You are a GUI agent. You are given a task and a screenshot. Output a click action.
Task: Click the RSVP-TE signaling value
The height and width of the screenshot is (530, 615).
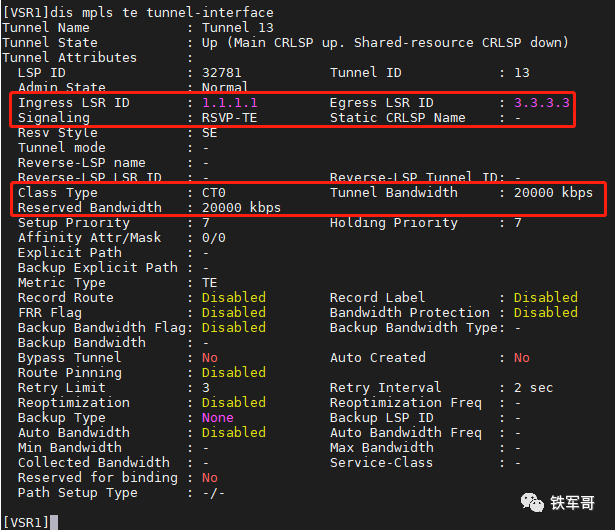(229, 118)
